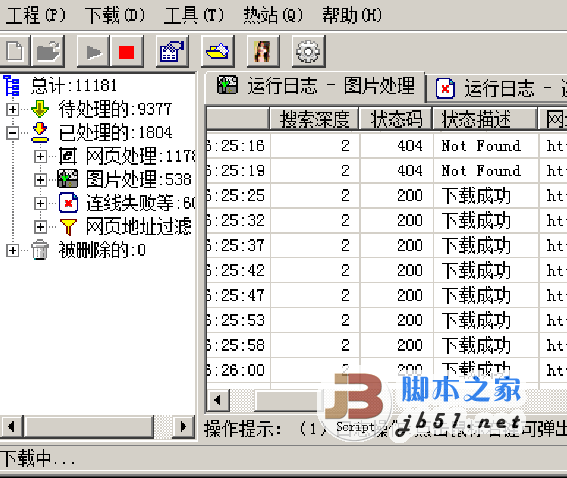Image resolution: width=567 pixels, height=478 pixels.
Task: Switch to the second 运行日志 tab
Action: click(x=497, y=89)
